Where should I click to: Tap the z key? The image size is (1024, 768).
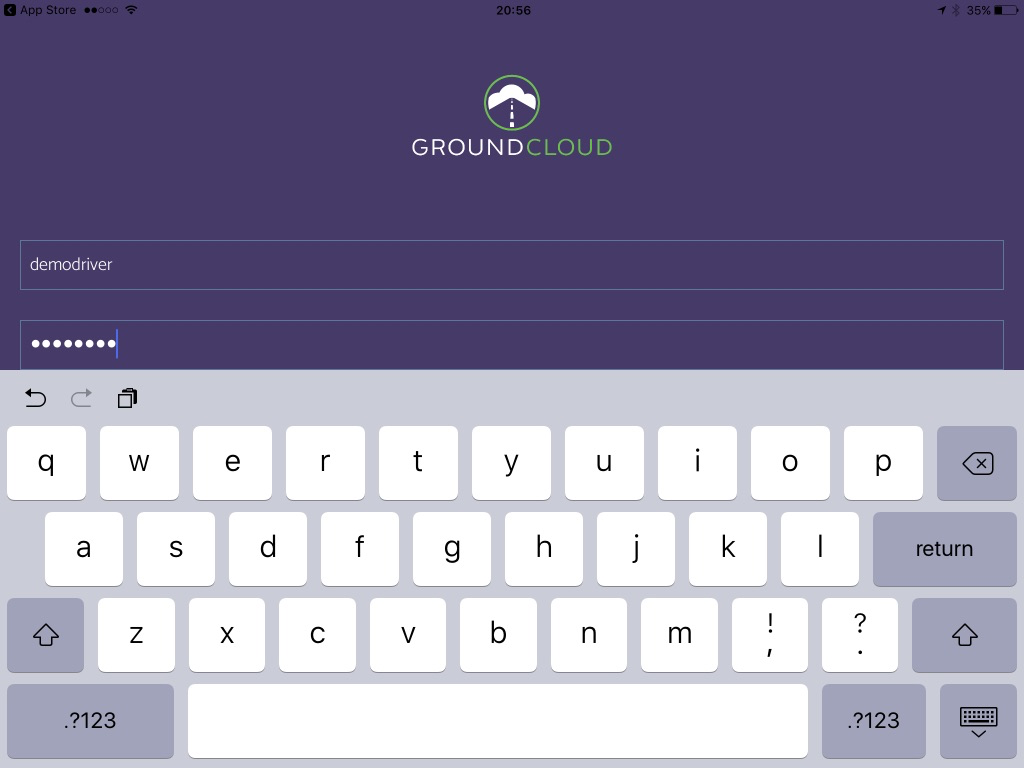pyautogui.click(x=136, y=635)
